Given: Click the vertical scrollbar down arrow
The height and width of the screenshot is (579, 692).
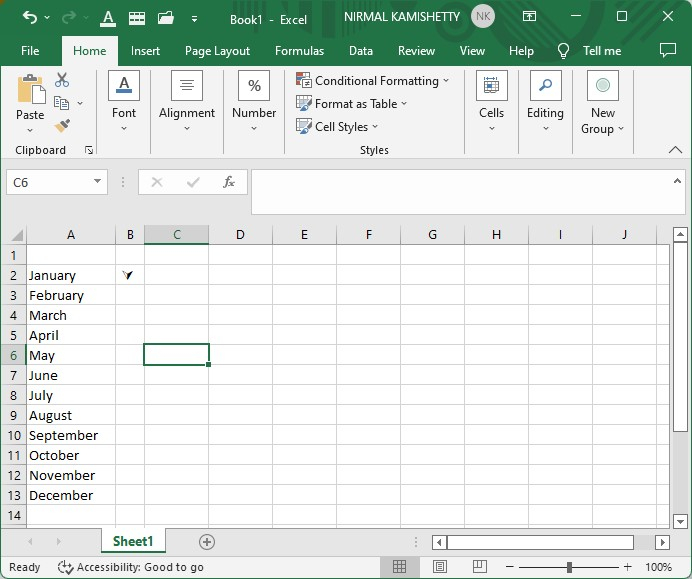Looking at the screenshot, I should pos(680,521).
